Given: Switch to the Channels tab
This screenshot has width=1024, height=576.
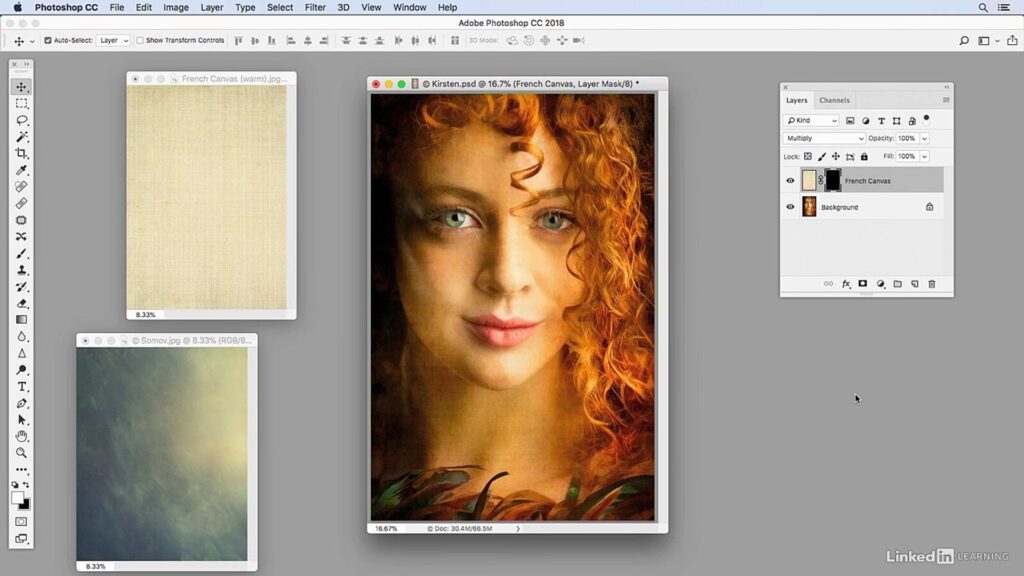Looking at the screenshot, I should (x=834, y=100).
